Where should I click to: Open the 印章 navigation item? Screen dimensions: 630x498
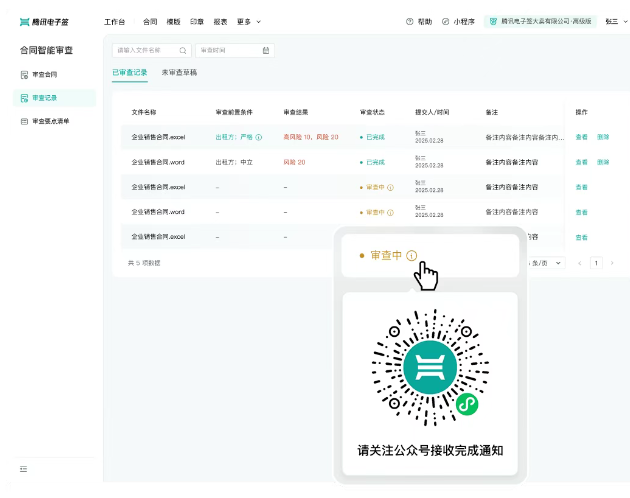(x=197, y=22)
